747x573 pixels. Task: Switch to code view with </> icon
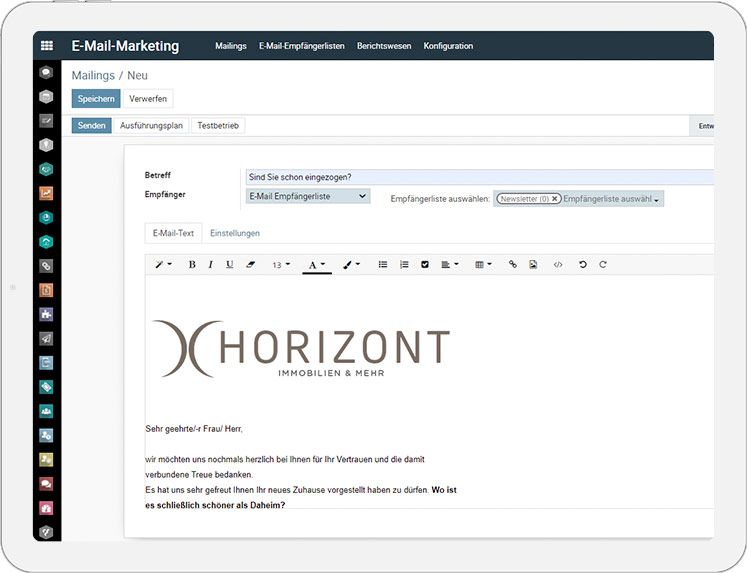coord(558,265)
